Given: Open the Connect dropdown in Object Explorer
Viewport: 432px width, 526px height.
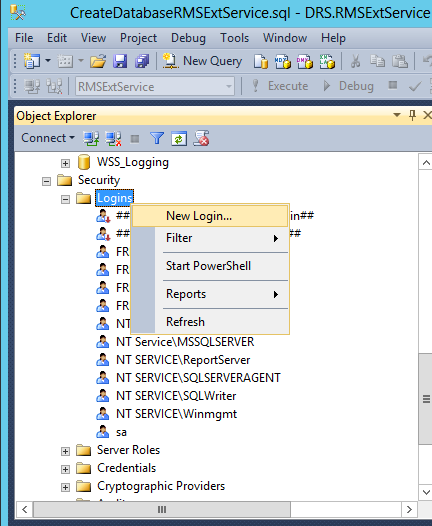Looking at the screenshot, I should point(48,138).
